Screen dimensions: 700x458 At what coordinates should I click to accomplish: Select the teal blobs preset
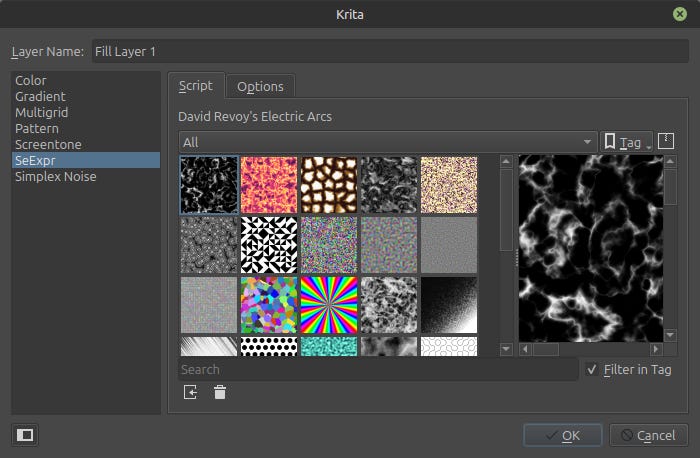tap(329, 346)
